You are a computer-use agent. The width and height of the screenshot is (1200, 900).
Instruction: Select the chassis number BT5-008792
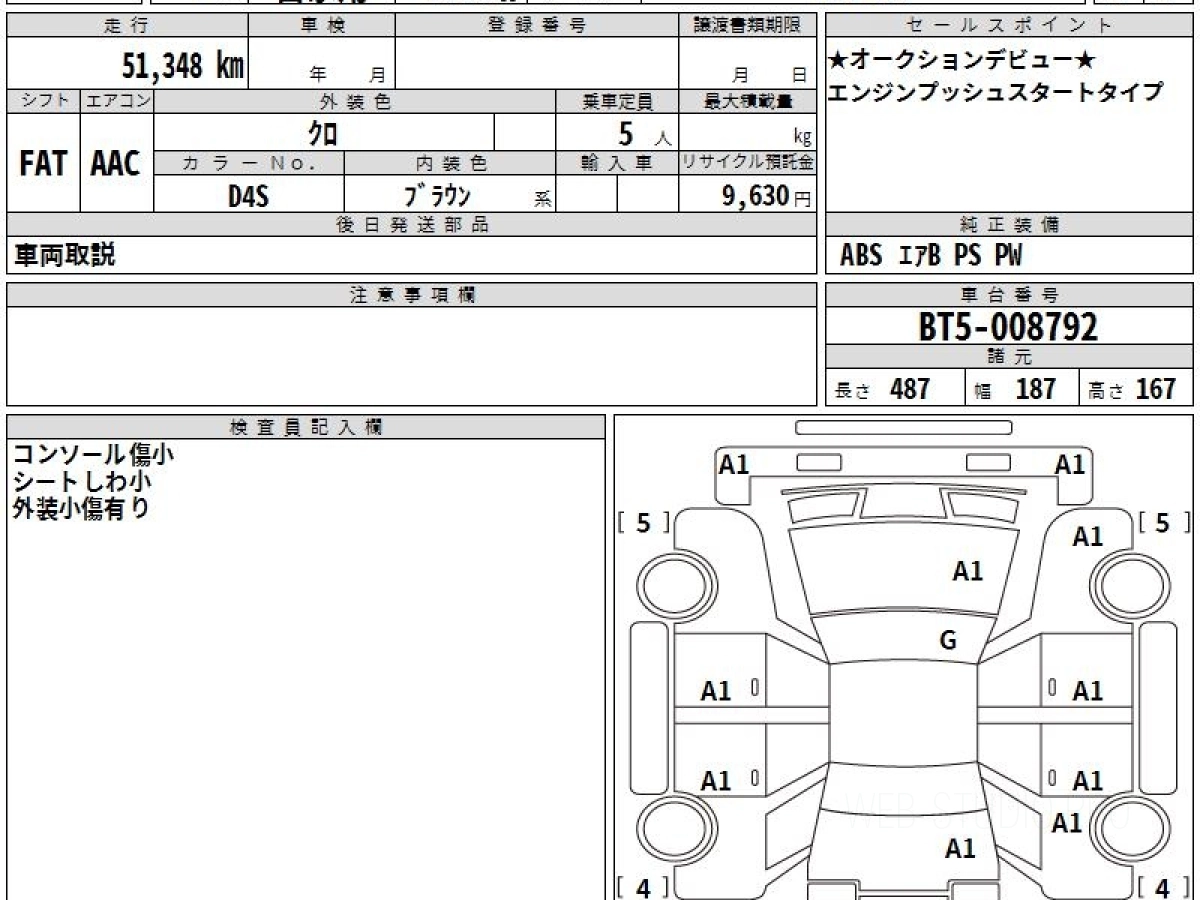[1008, 327]
